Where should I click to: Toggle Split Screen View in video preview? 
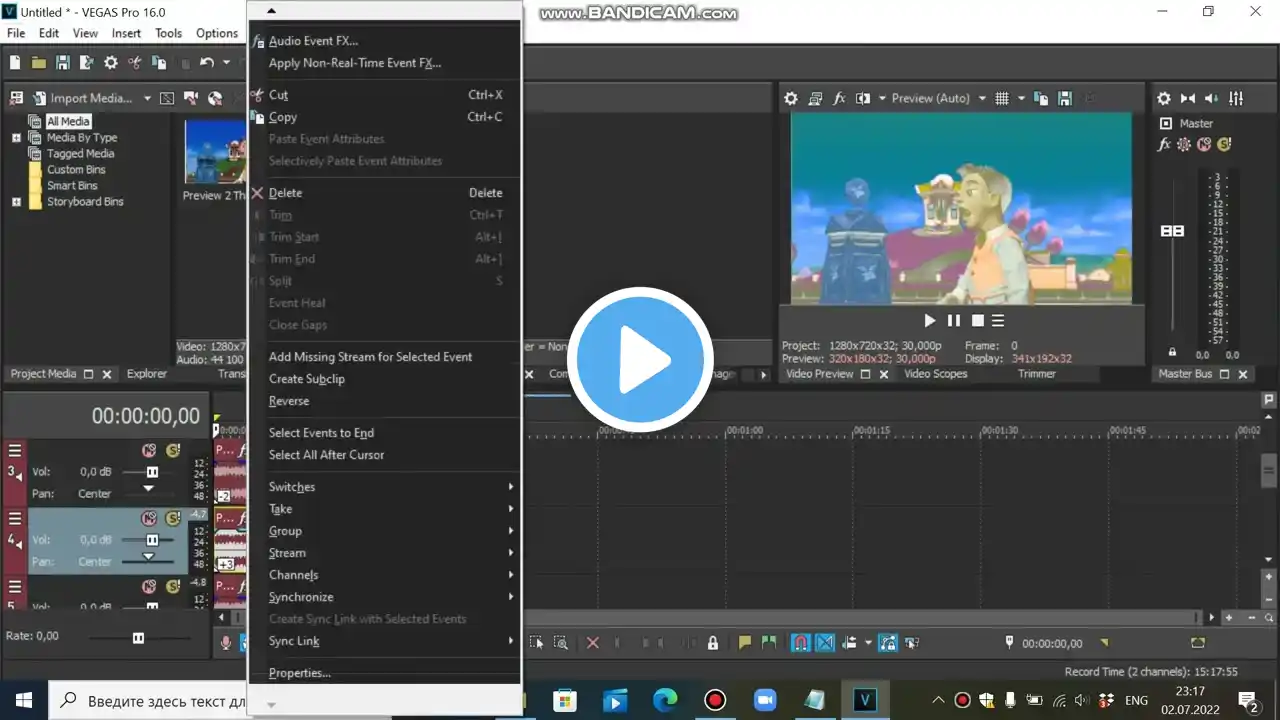[863, 98]
